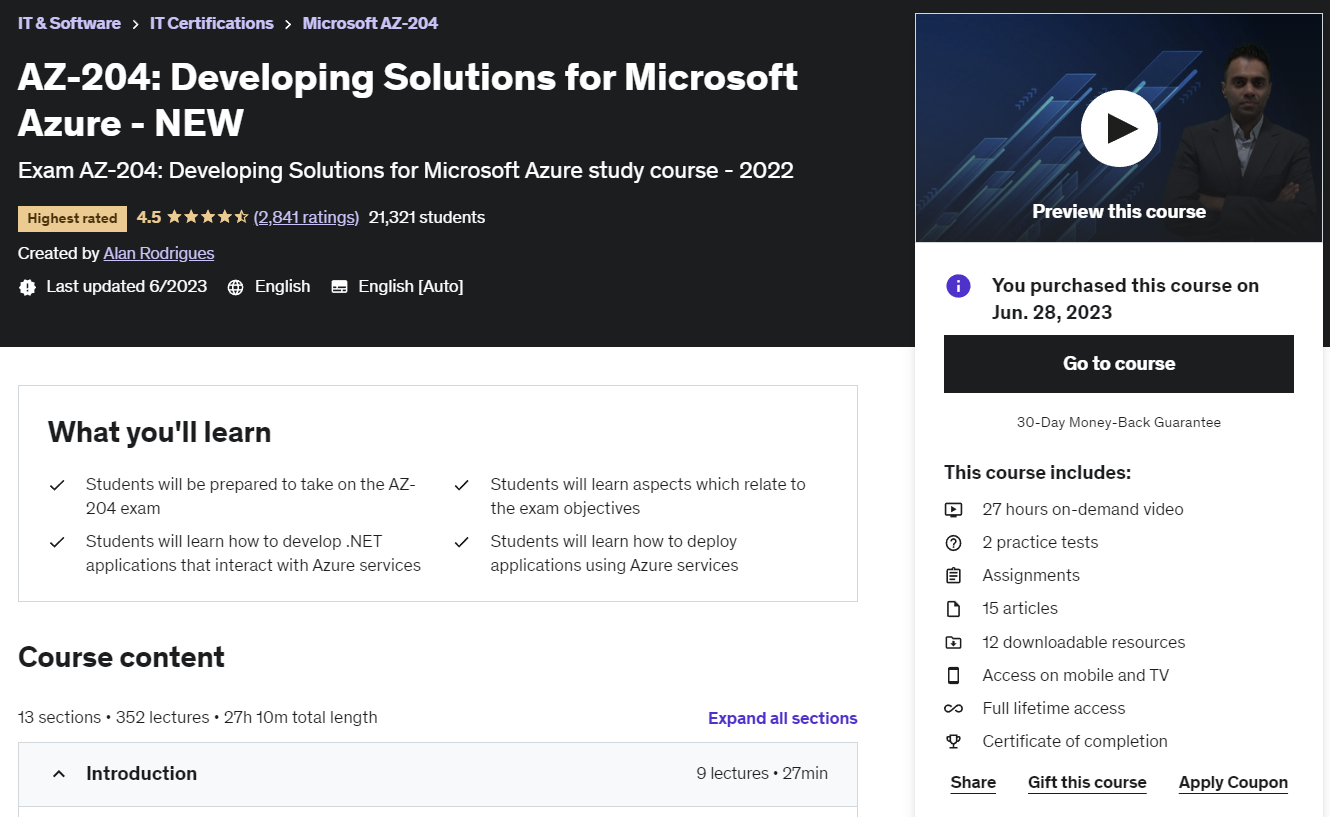Click the This course includes heading
This screenshot has width=1330, height=817.
coord(1037,472)
